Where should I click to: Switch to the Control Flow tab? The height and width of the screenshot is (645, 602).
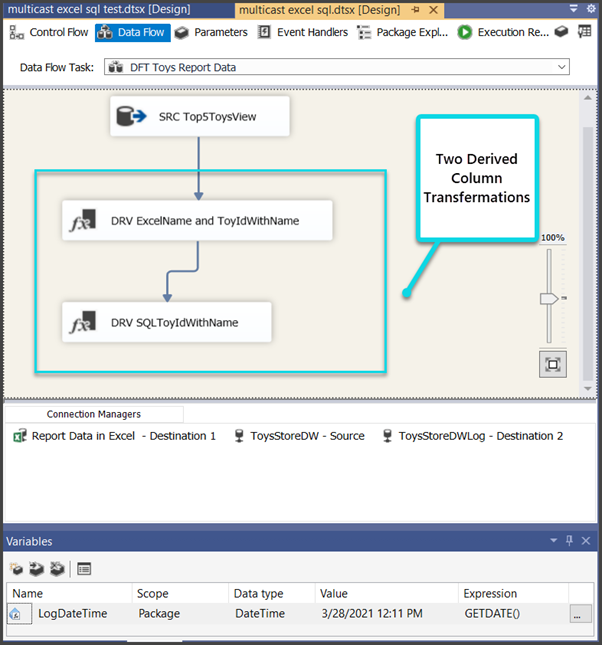[49, 32]
